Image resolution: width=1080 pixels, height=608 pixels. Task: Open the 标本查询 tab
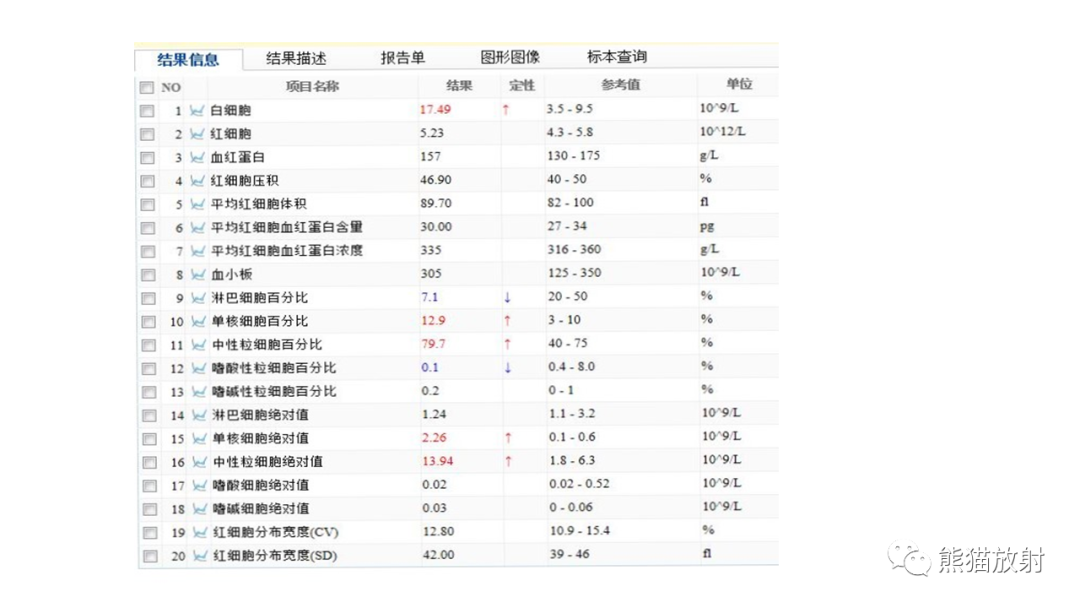tap(616, 56)
